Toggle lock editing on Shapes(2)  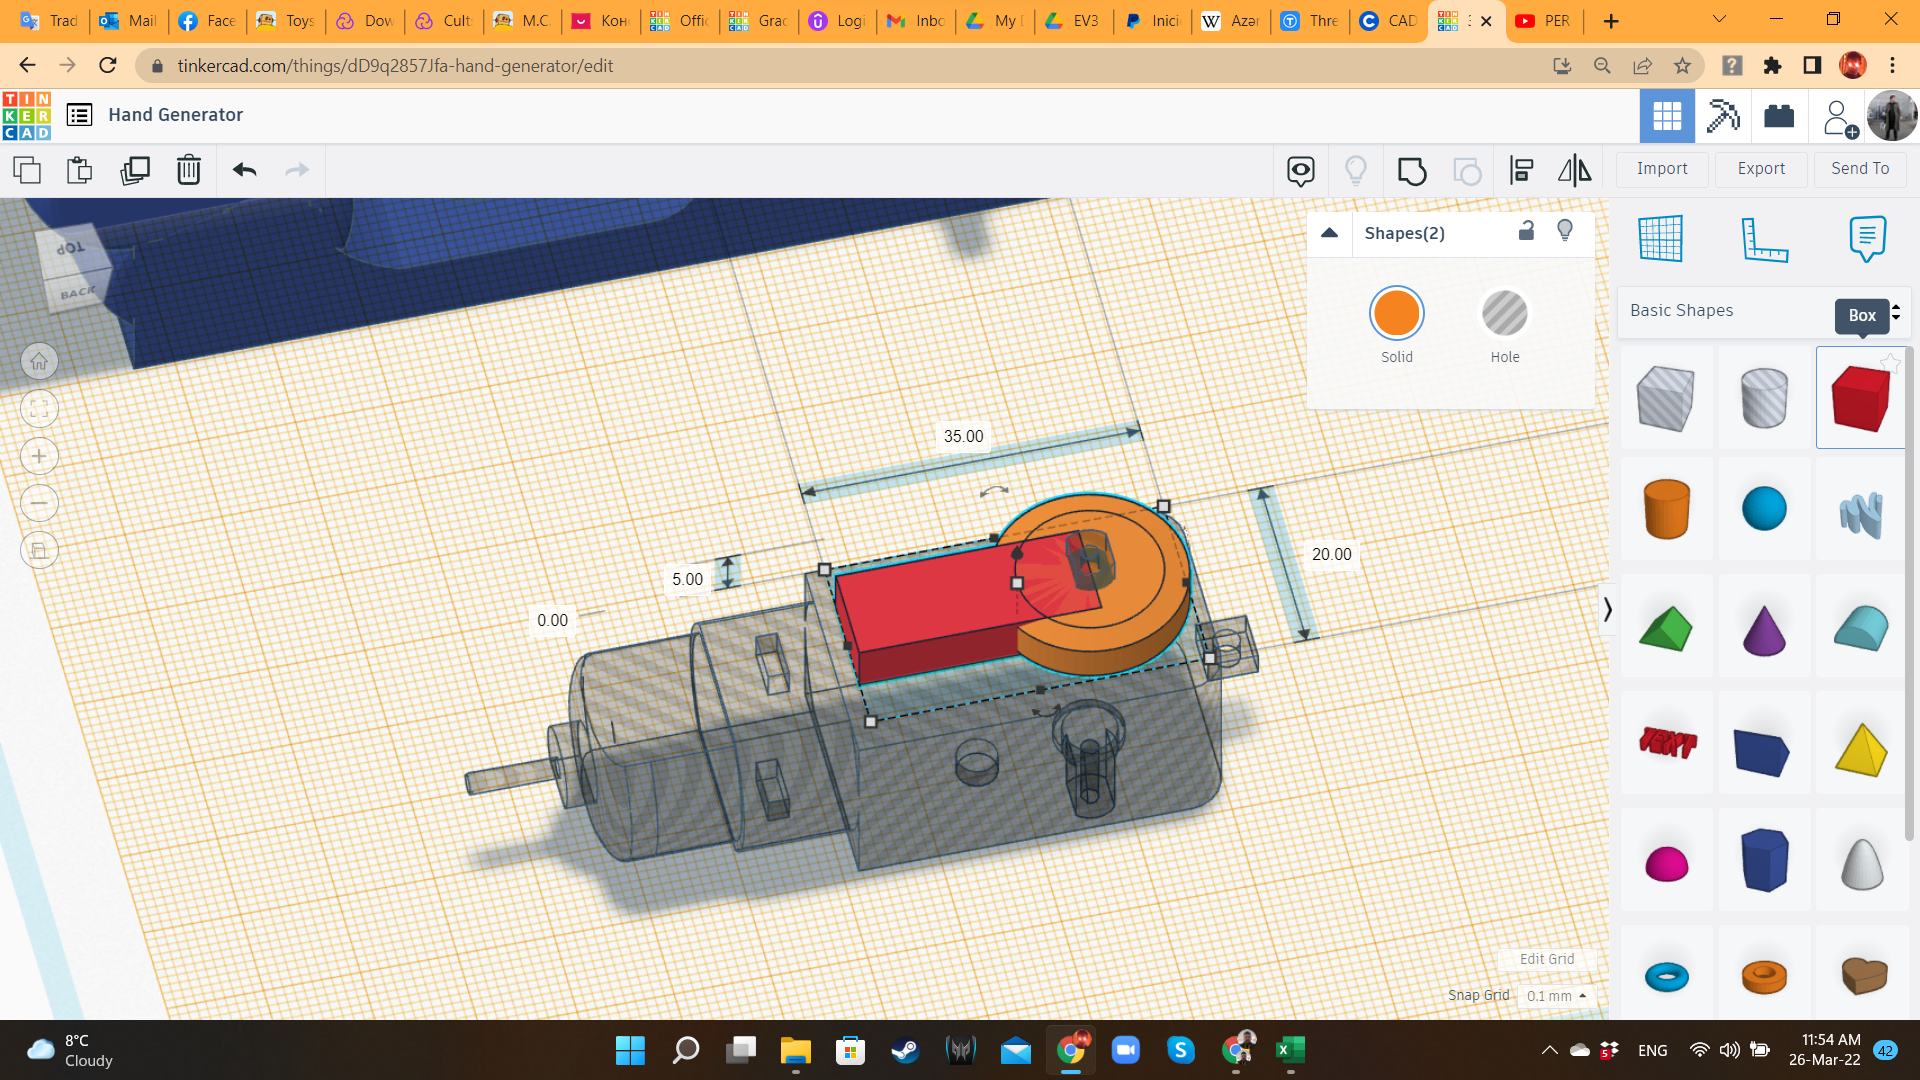coord(1526,231)
